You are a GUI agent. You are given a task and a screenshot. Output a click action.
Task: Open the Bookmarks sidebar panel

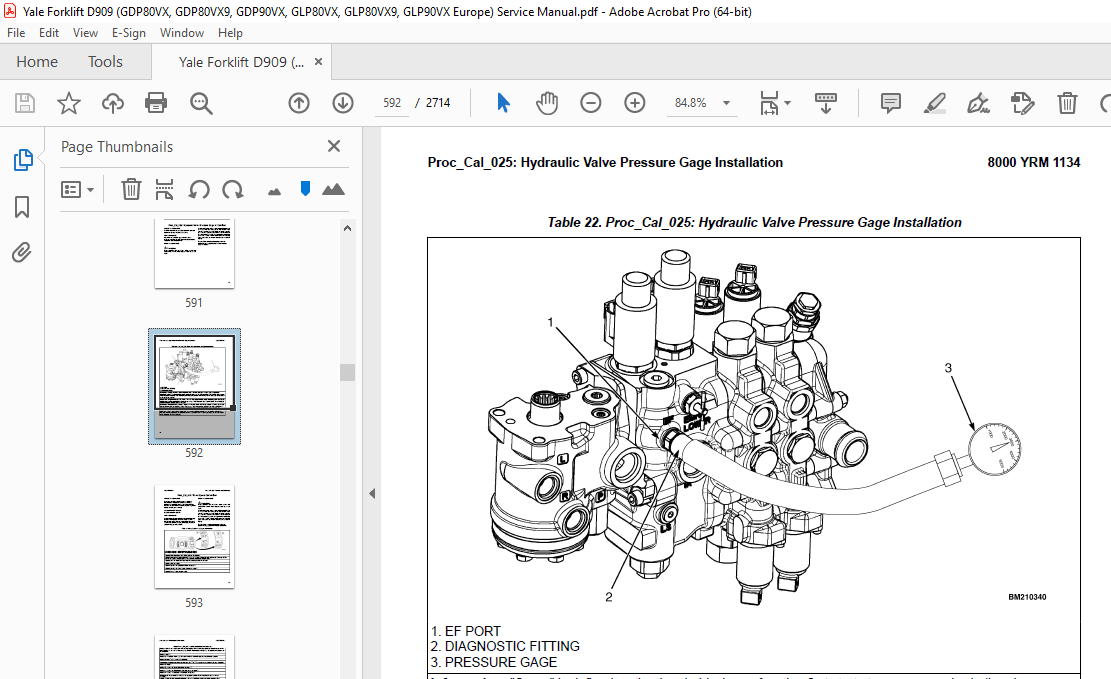click(22, 207)
